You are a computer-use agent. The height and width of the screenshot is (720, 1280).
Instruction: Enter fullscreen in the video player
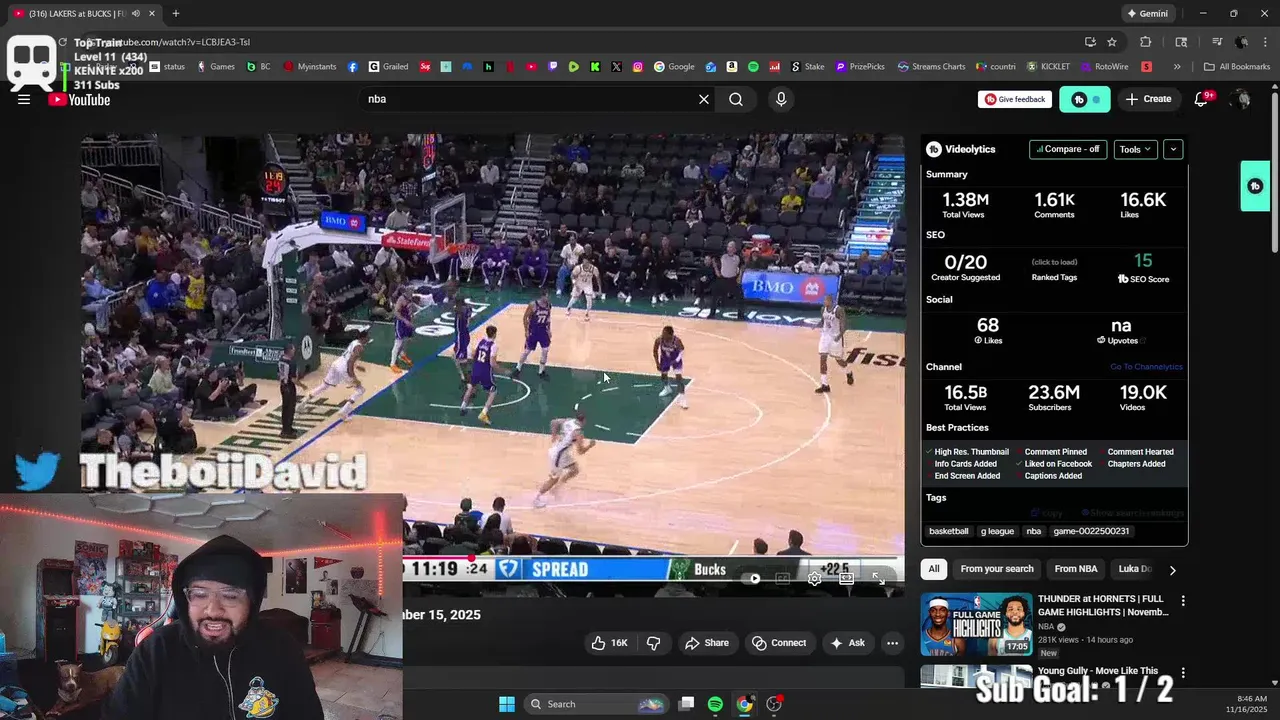point(878,578)
